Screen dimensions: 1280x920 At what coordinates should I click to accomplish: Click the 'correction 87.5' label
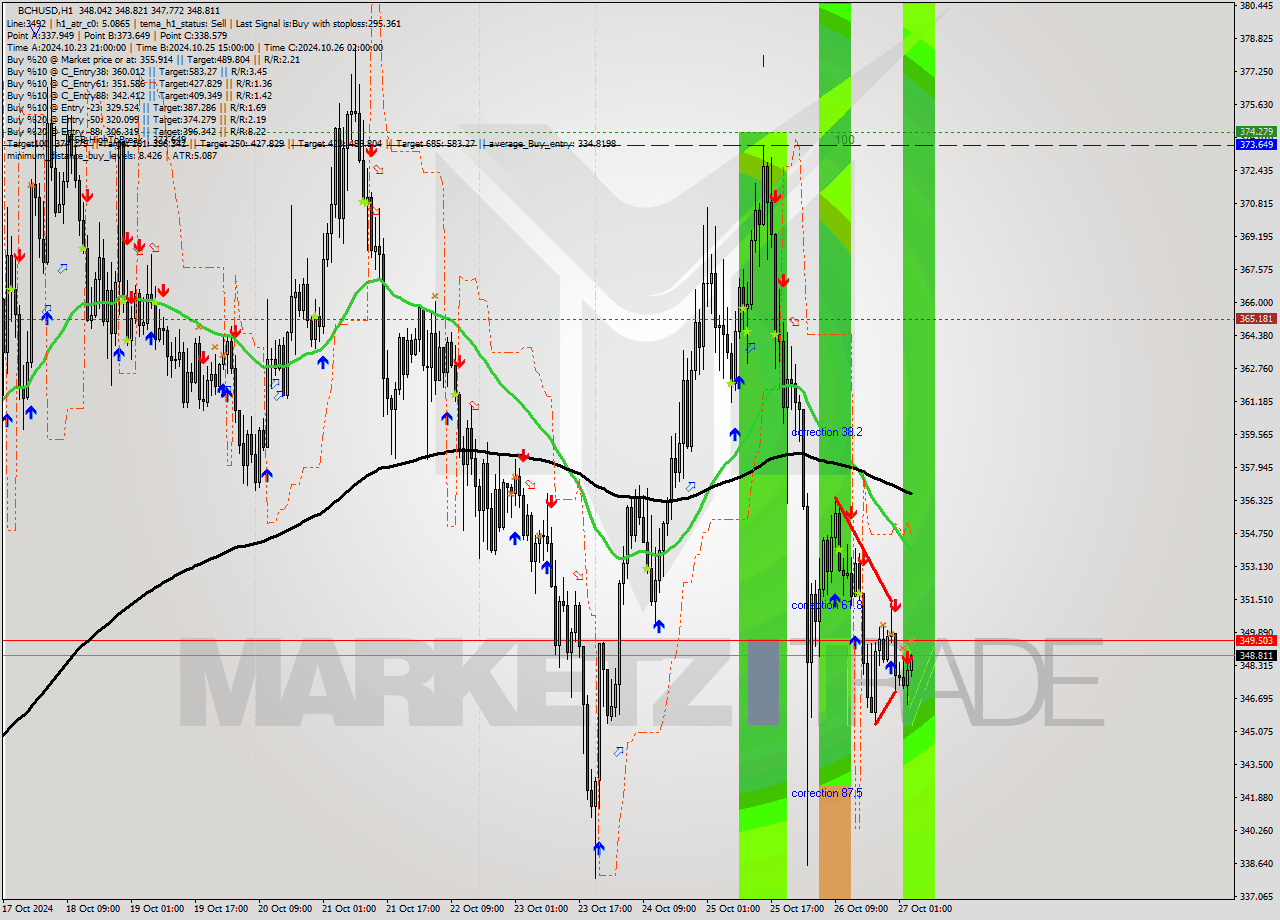tap(826, 793)
